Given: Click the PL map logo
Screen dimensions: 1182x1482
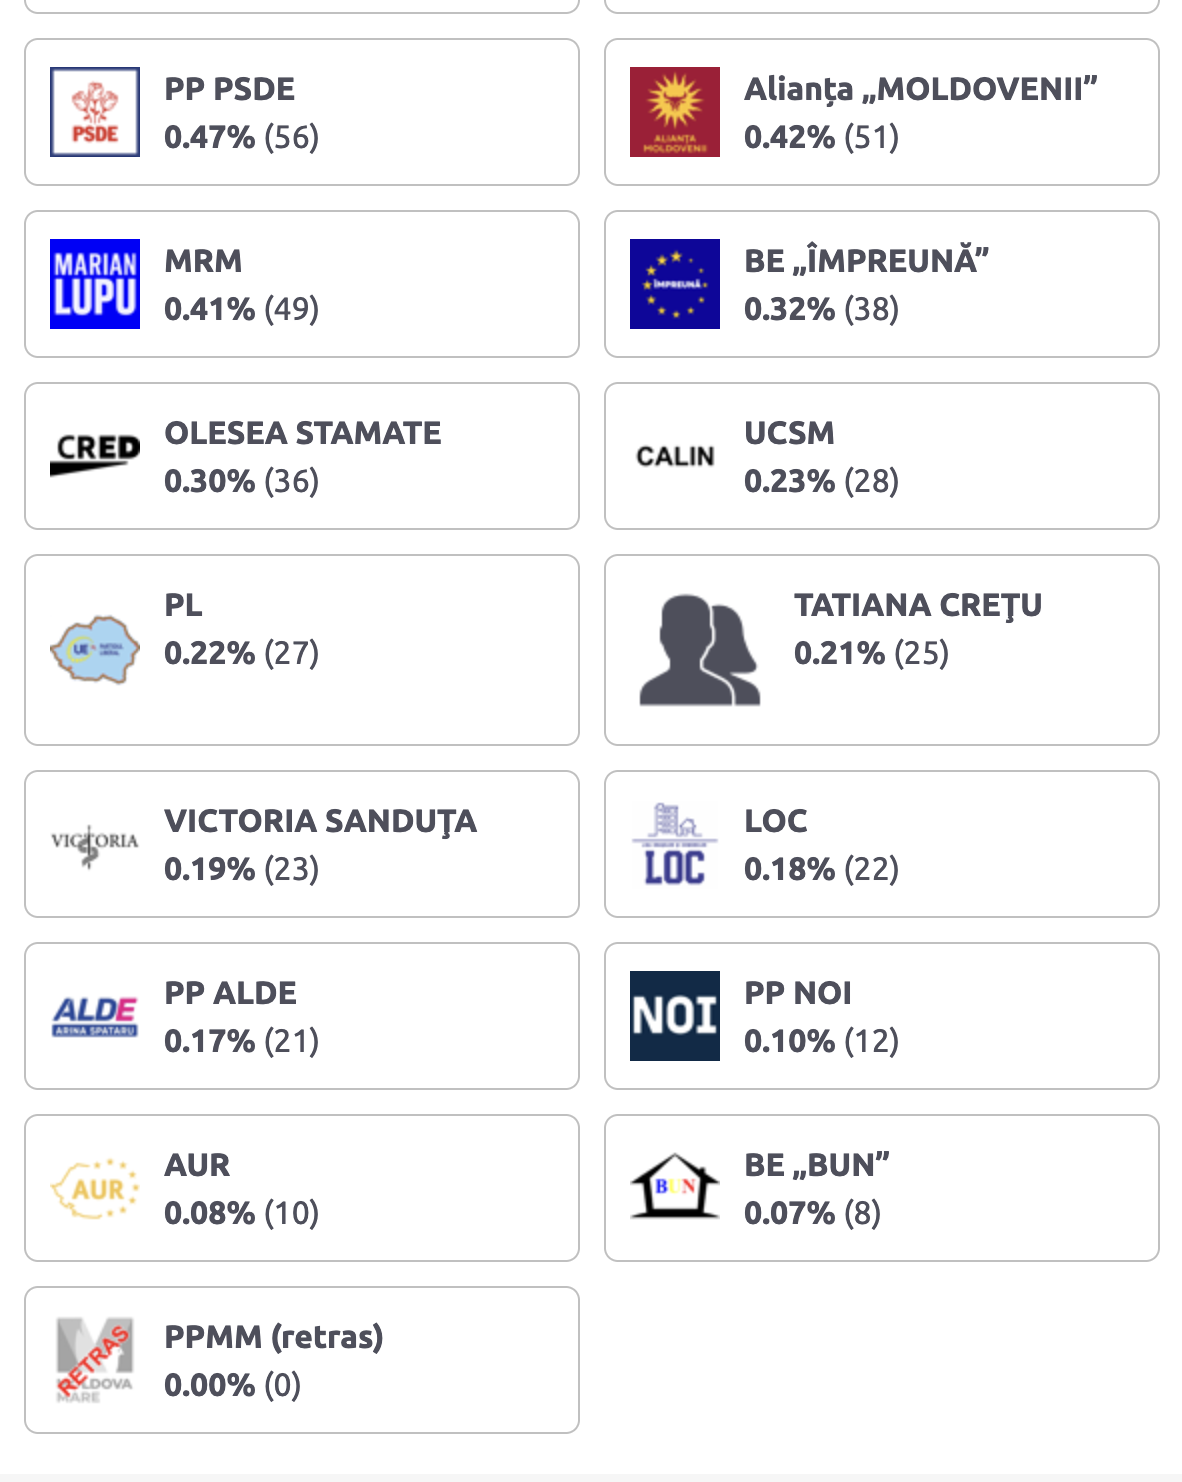Looking at the screenshot, I should (x=95, y=650).
